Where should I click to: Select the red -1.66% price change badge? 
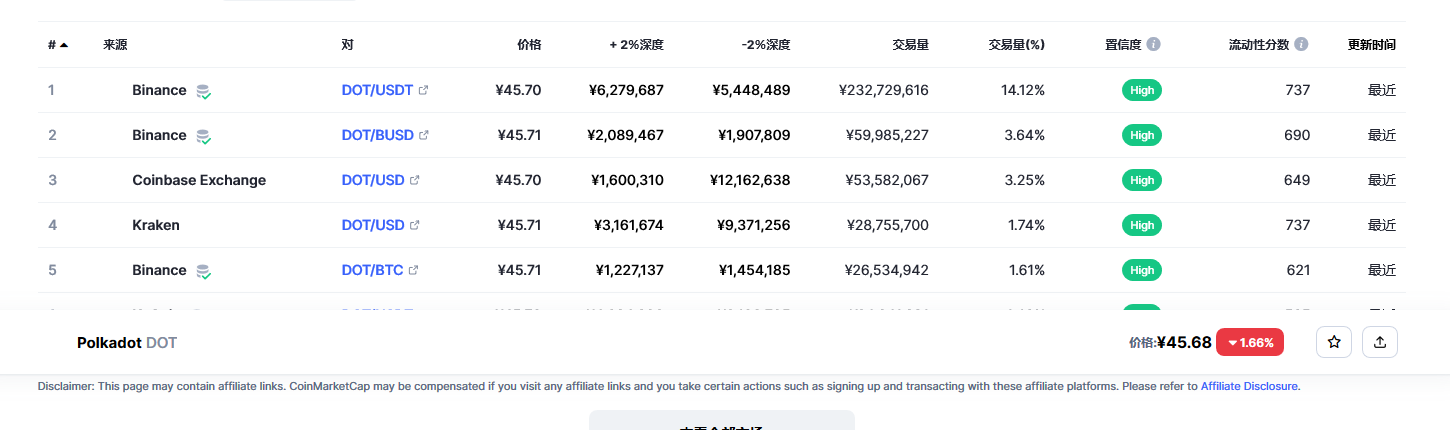(x=1250, y=342)
